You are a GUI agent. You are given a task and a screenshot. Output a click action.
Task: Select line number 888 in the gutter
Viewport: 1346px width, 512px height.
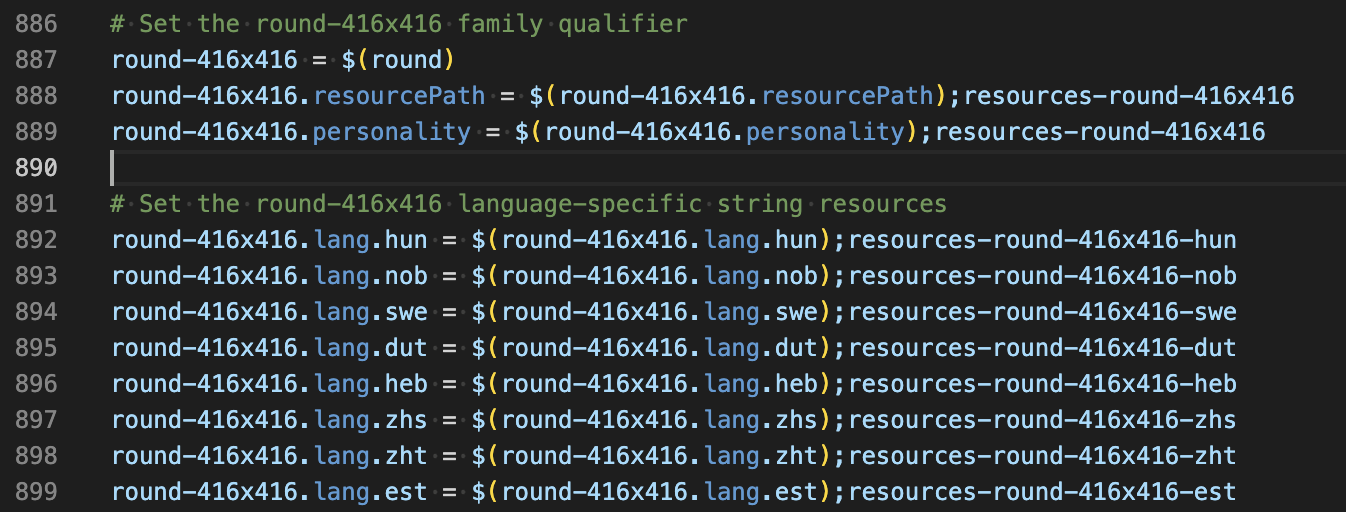pos(37,96)
